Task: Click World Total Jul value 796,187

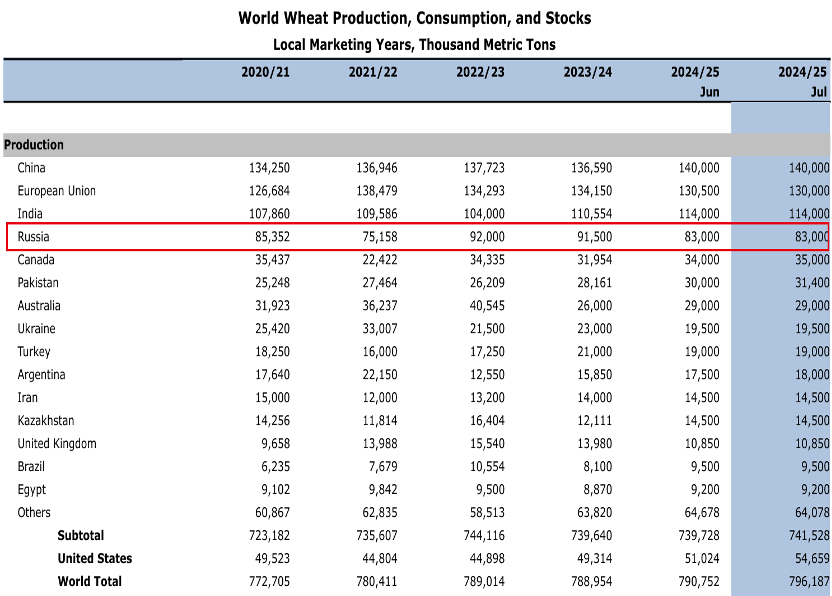Action: coord(809,582)
